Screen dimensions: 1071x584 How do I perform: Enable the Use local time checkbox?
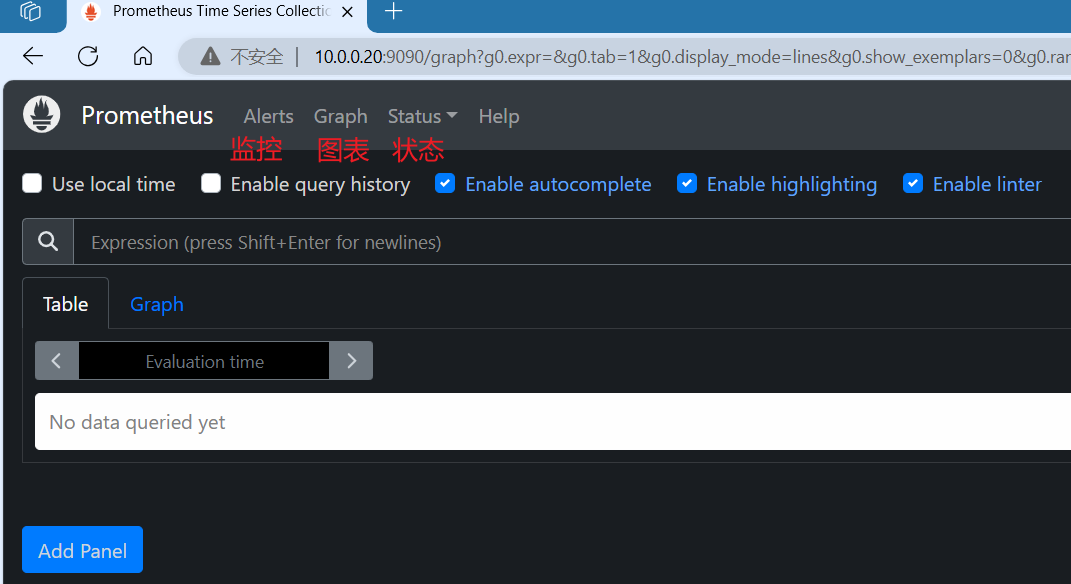[x=33, y=183]
